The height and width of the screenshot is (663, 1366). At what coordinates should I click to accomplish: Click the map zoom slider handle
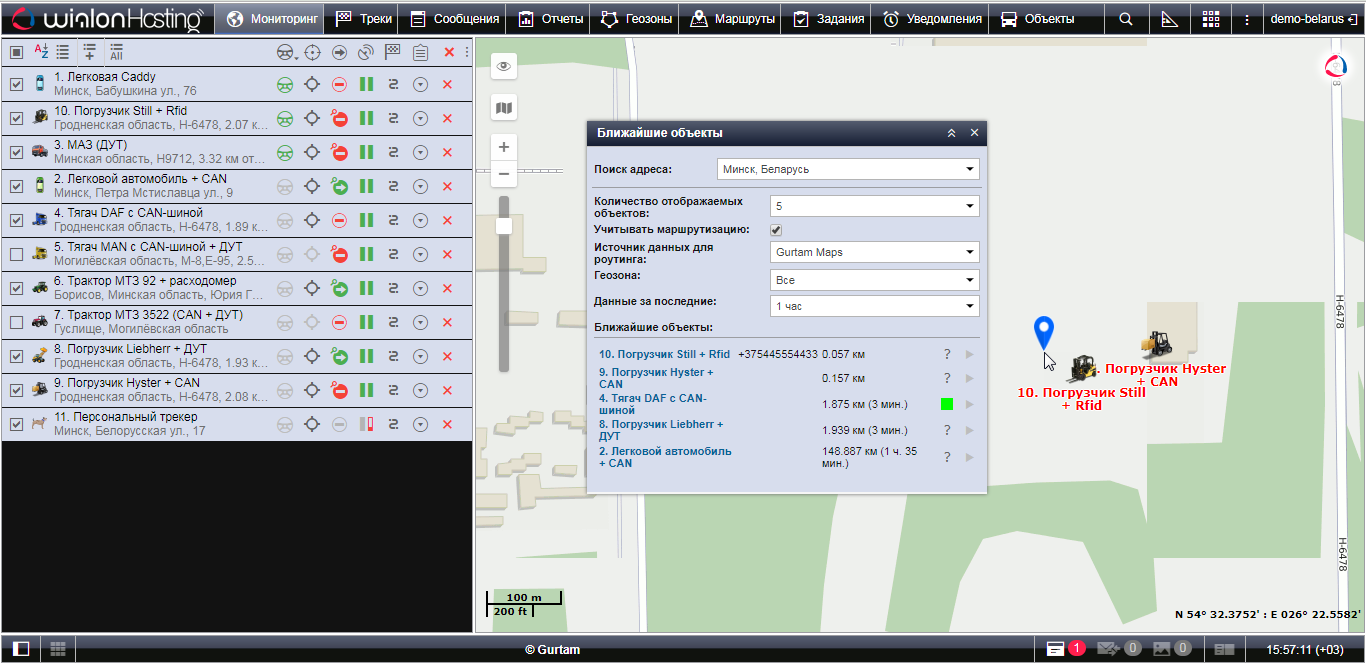point(504,226)
